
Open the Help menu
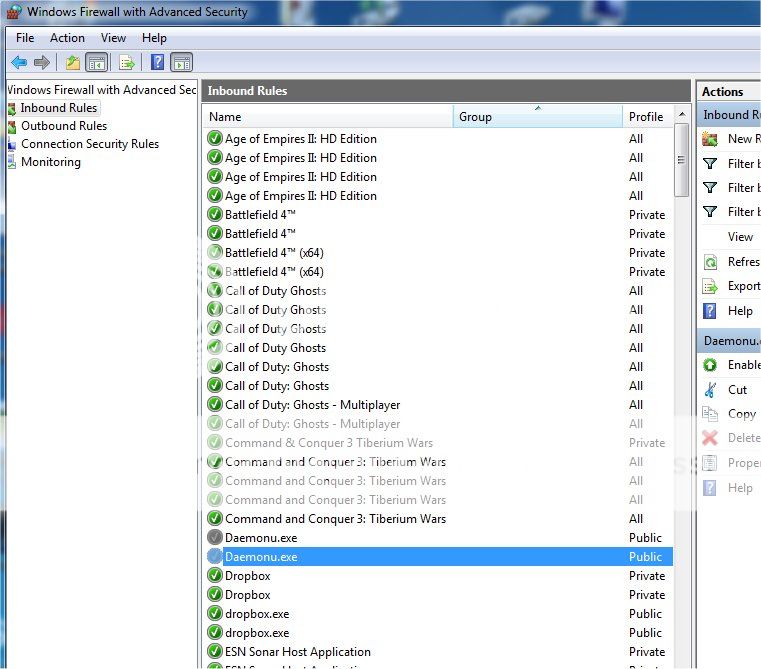pyautogui.click(x=154, y=38)
